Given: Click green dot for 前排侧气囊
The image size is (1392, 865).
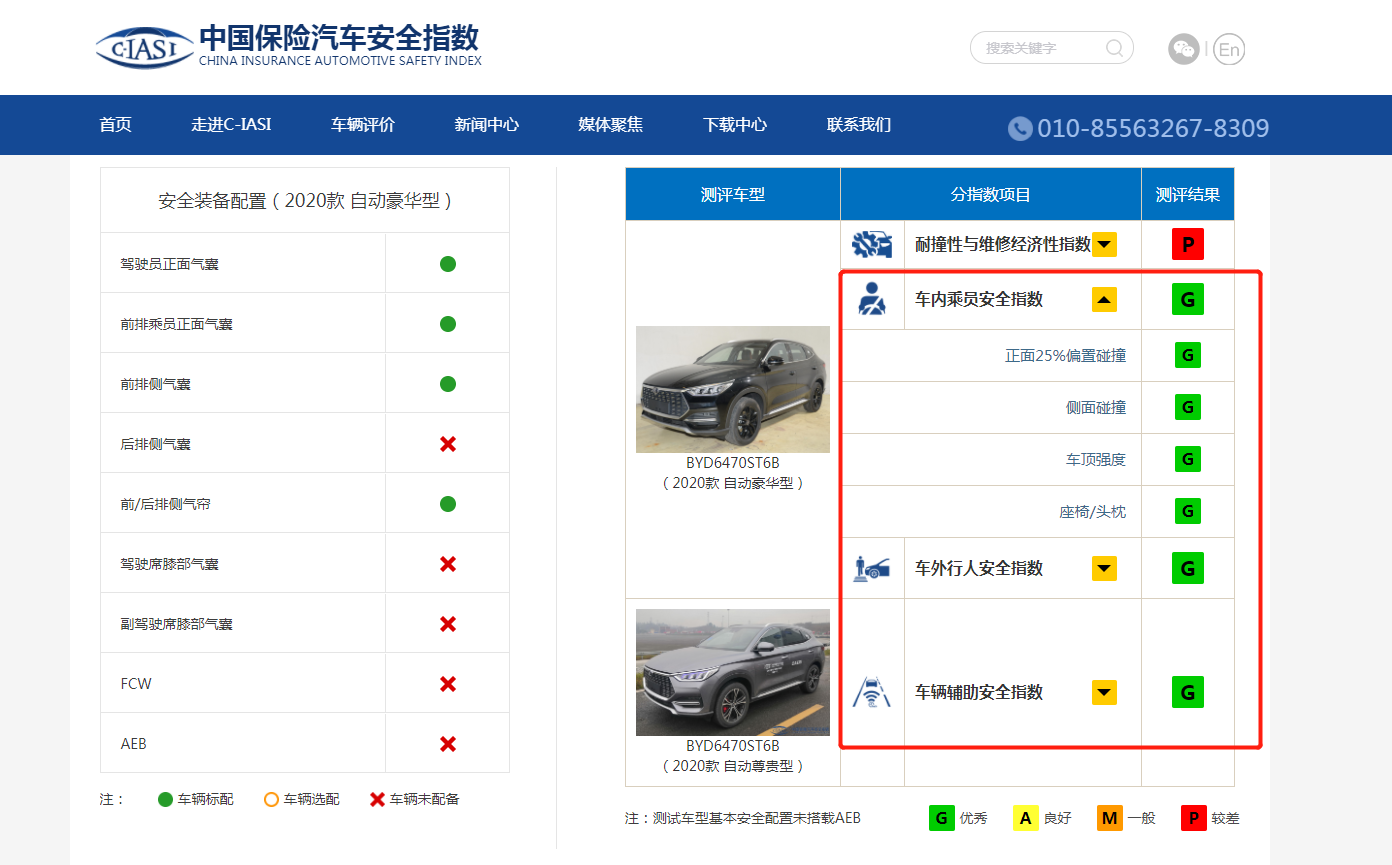Looking at the screenshot, I should point(448,384).
